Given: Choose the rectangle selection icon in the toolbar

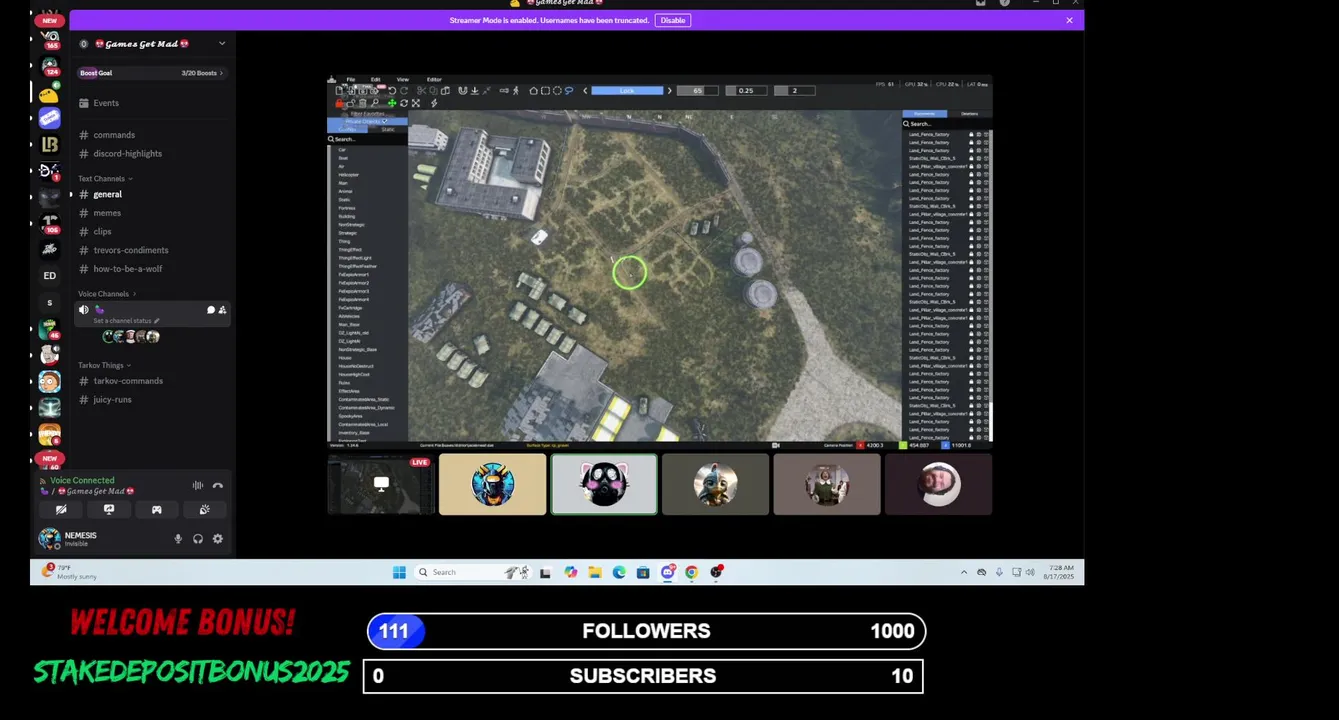Looking at the screenshot, I should [545, 90].
